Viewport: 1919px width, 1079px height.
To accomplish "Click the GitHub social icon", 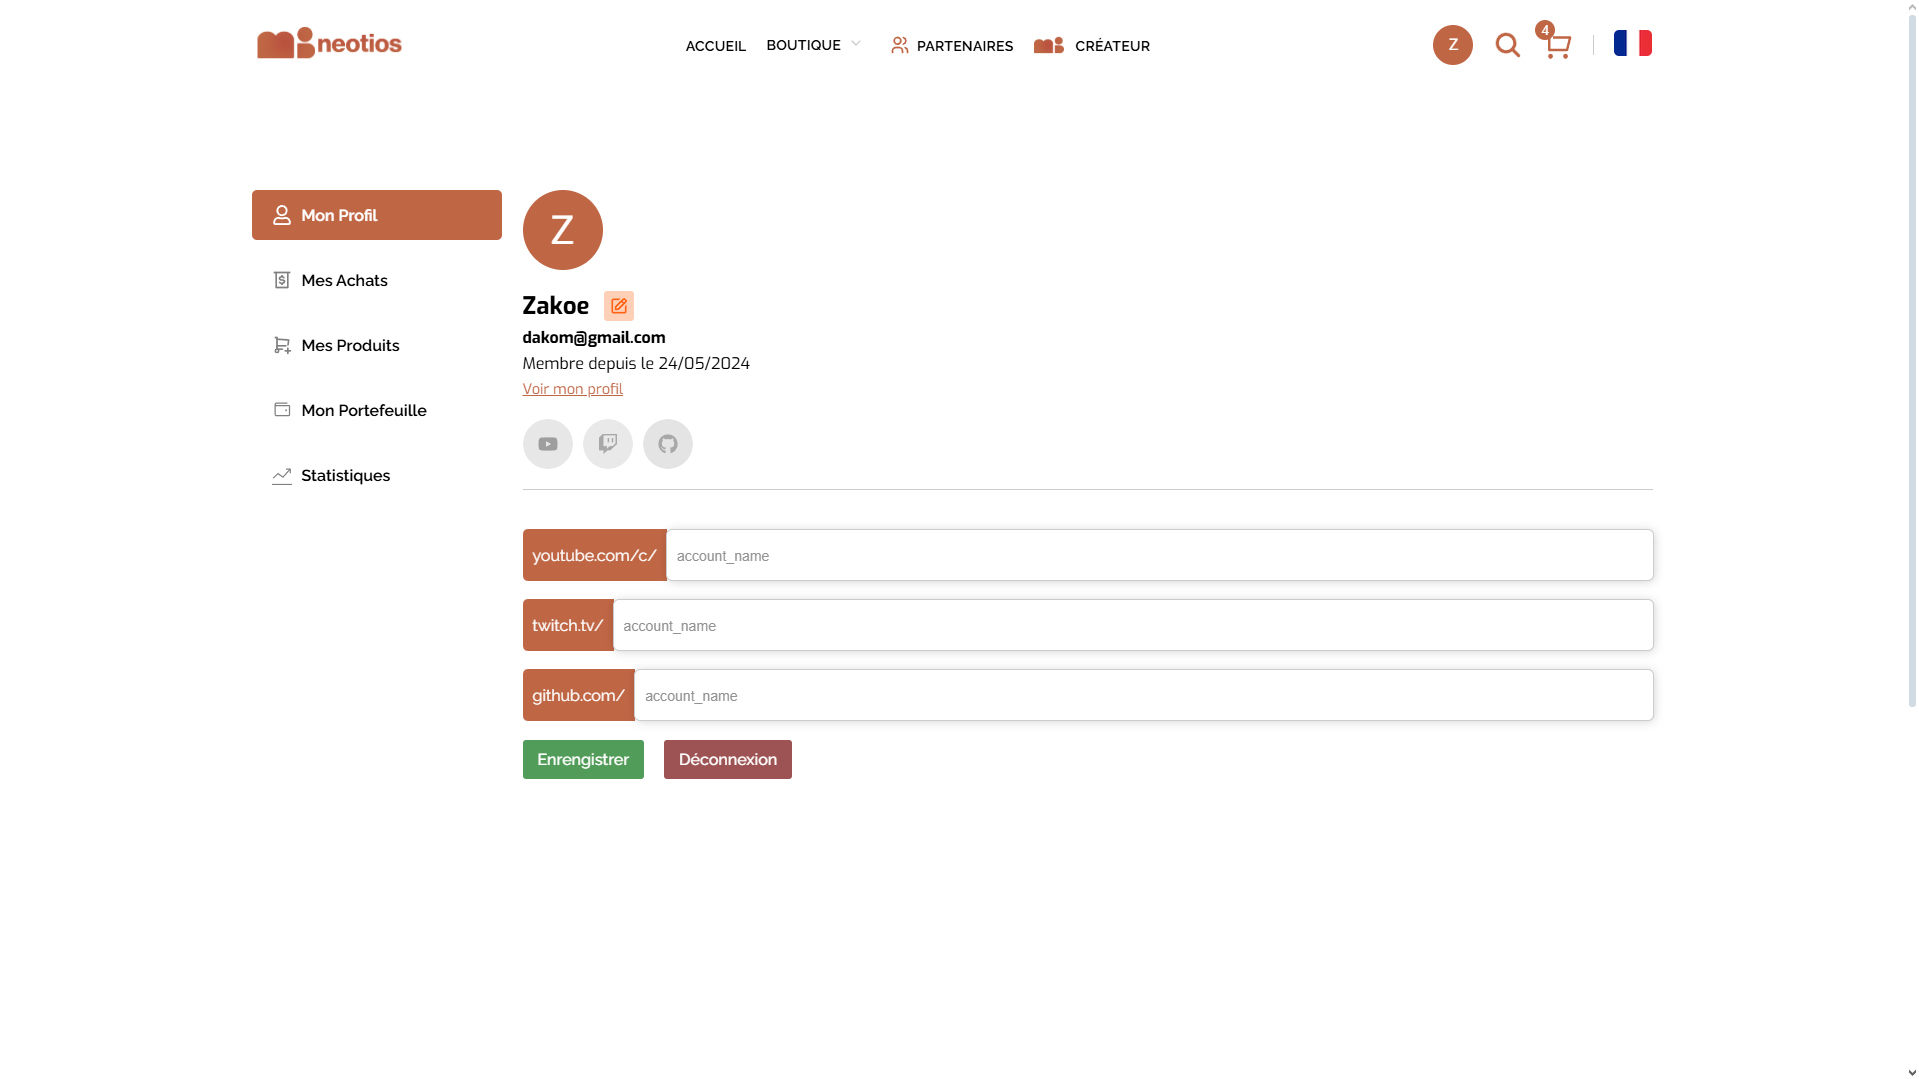I will pos(667,444).
